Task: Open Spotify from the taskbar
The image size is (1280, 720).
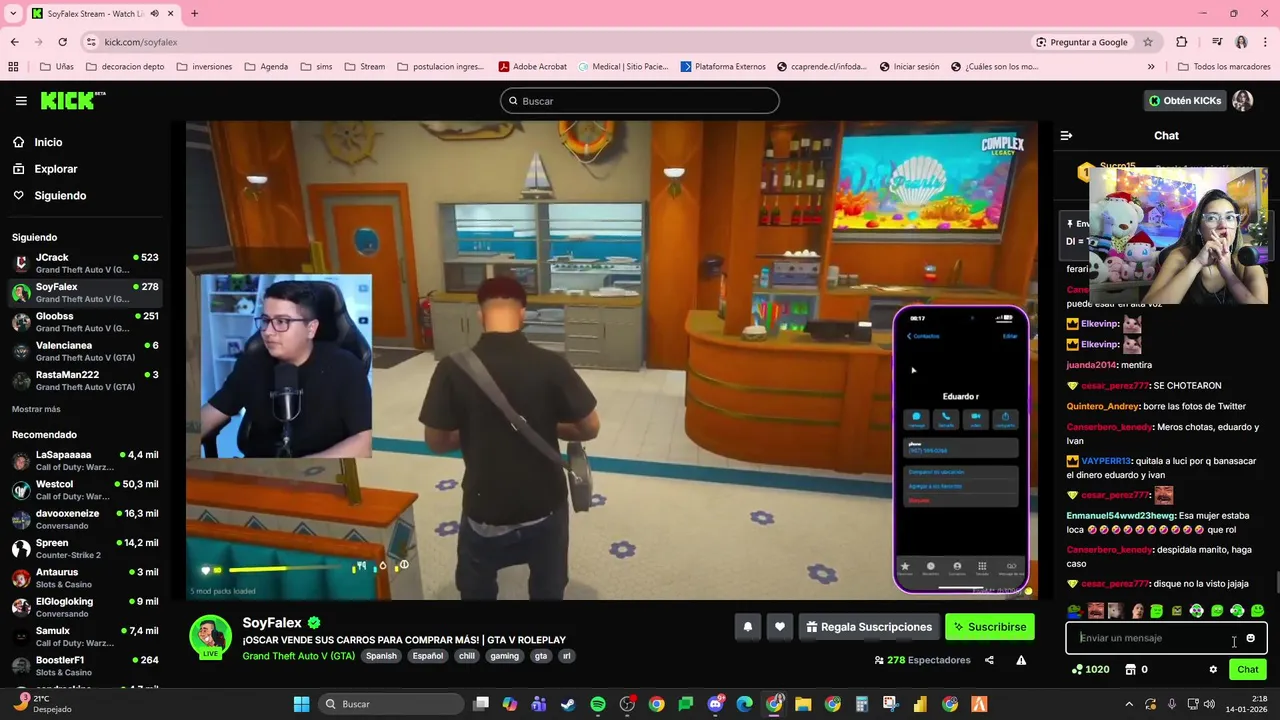Action: point(598,704)
